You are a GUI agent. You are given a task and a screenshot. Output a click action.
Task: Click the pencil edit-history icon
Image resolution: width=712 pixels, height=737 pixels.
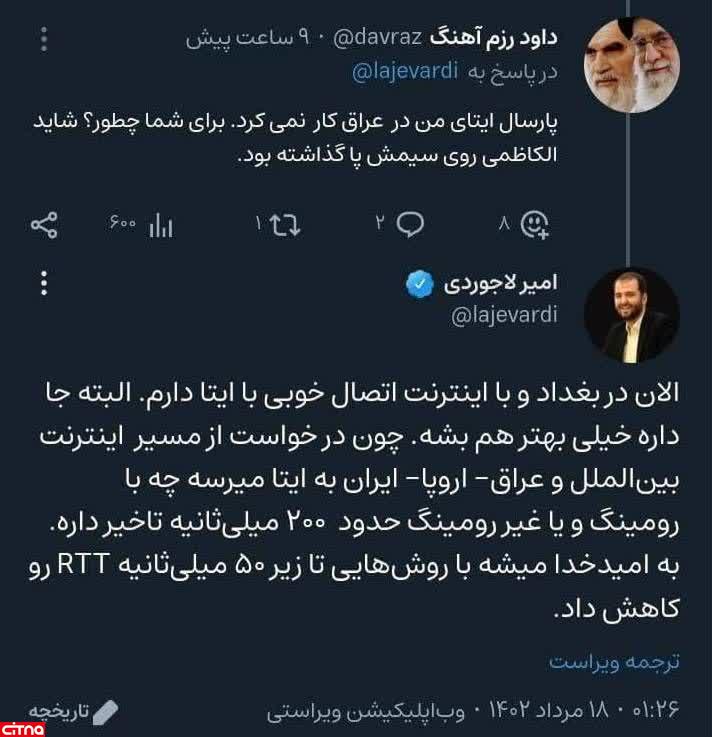pos(105,711)
